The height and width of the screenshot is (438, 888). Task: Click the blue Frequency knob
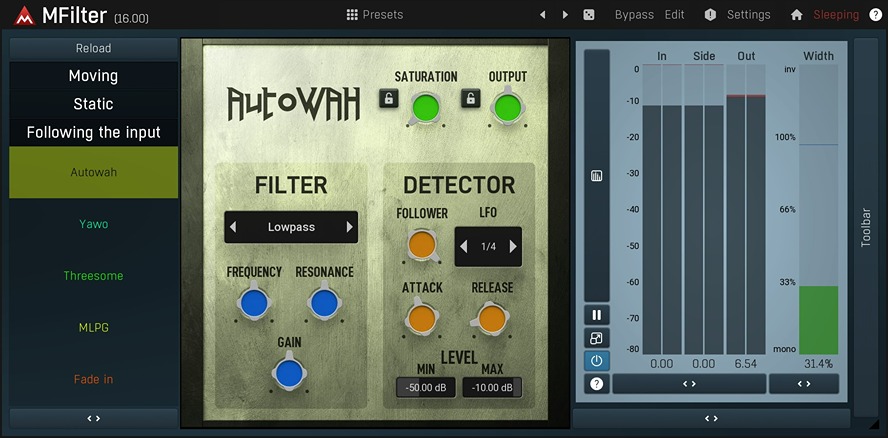point(254,303)
